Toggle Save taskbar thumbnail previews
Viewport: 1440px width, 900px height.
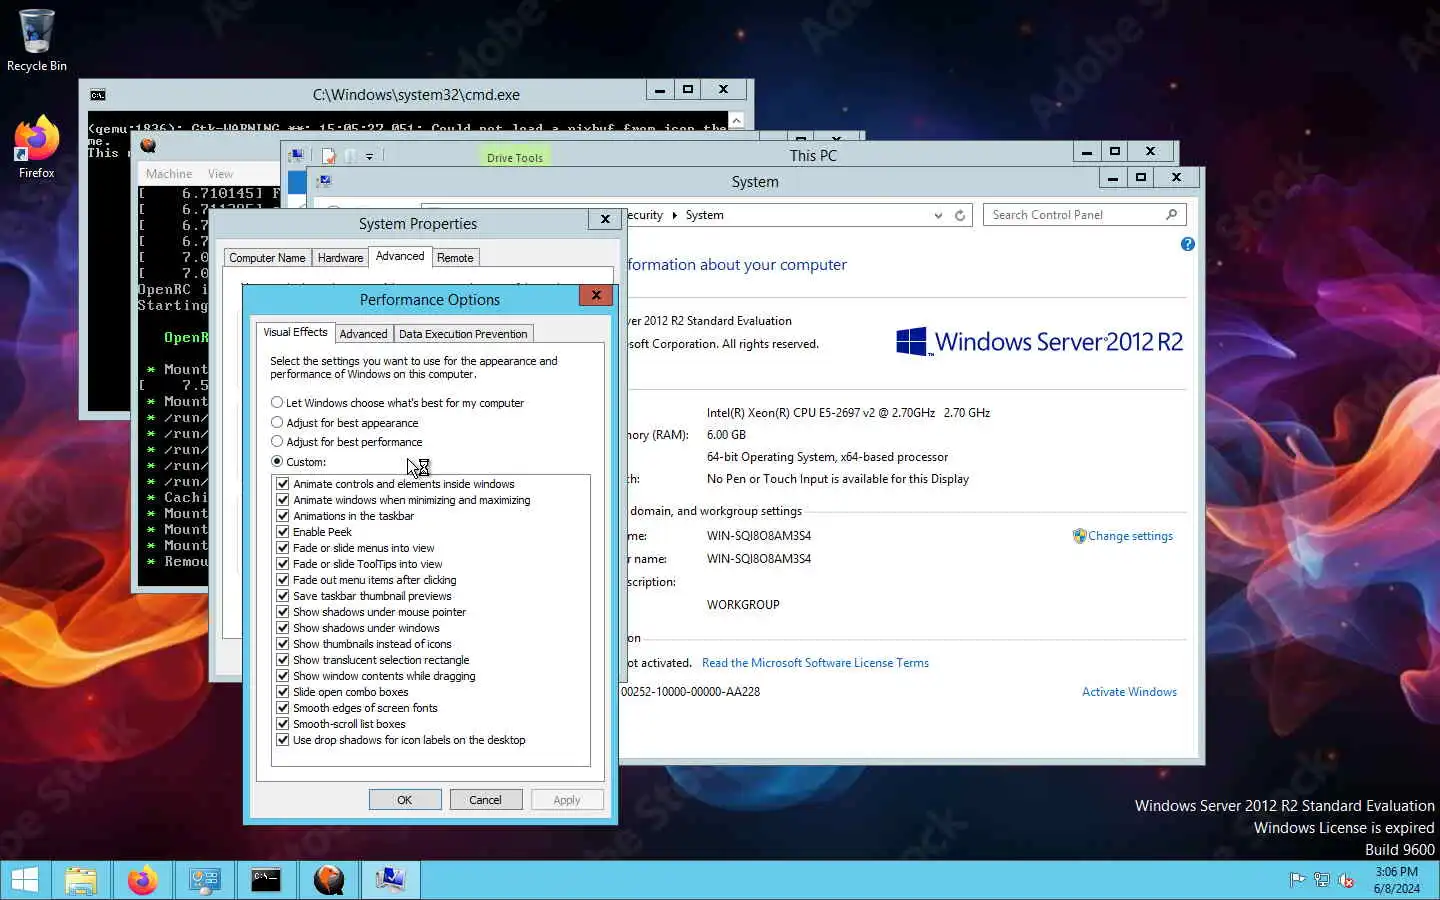[283, 596]
